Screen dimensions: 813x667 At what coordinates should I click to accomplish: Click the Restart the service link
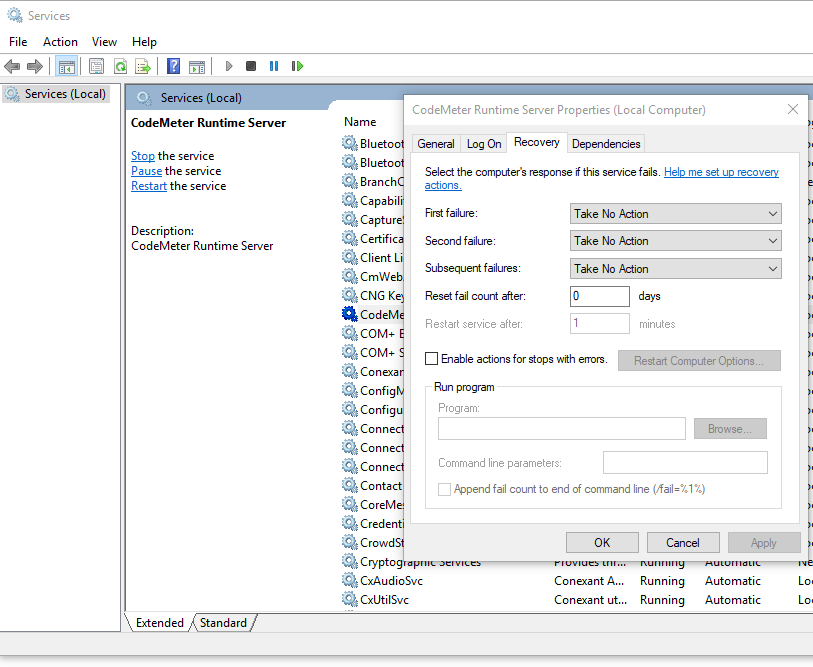(149, 186)
